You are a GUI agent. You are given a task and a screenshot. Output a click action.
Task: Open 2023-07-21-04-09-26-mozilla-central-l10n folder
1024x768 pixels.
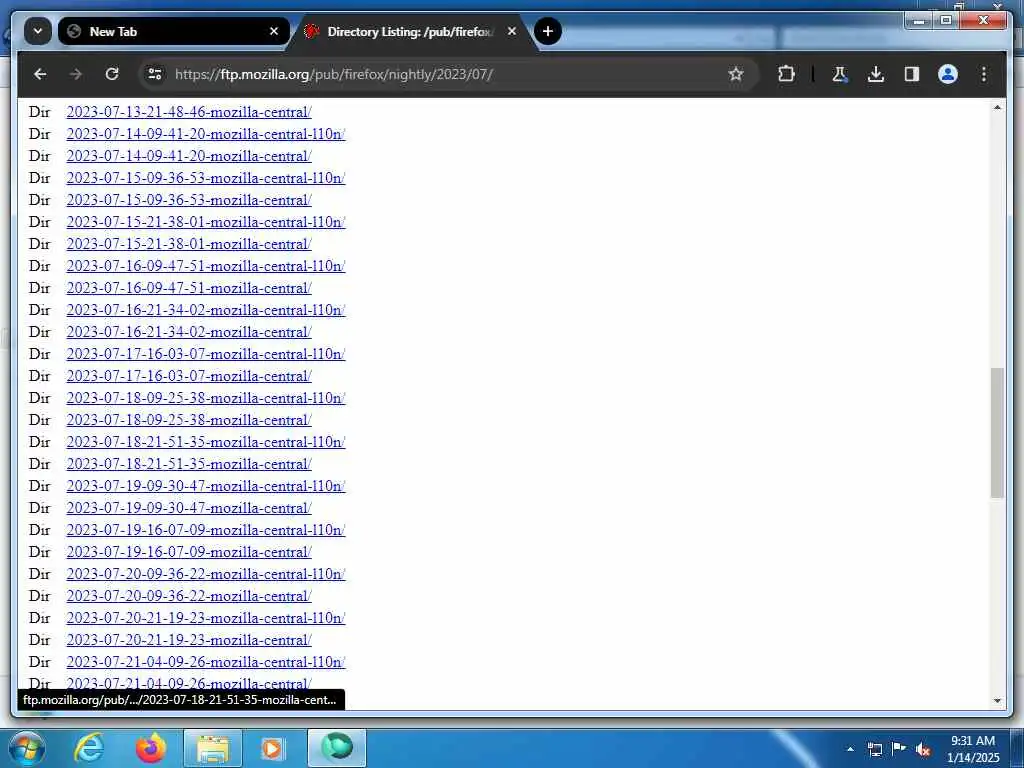206,662
